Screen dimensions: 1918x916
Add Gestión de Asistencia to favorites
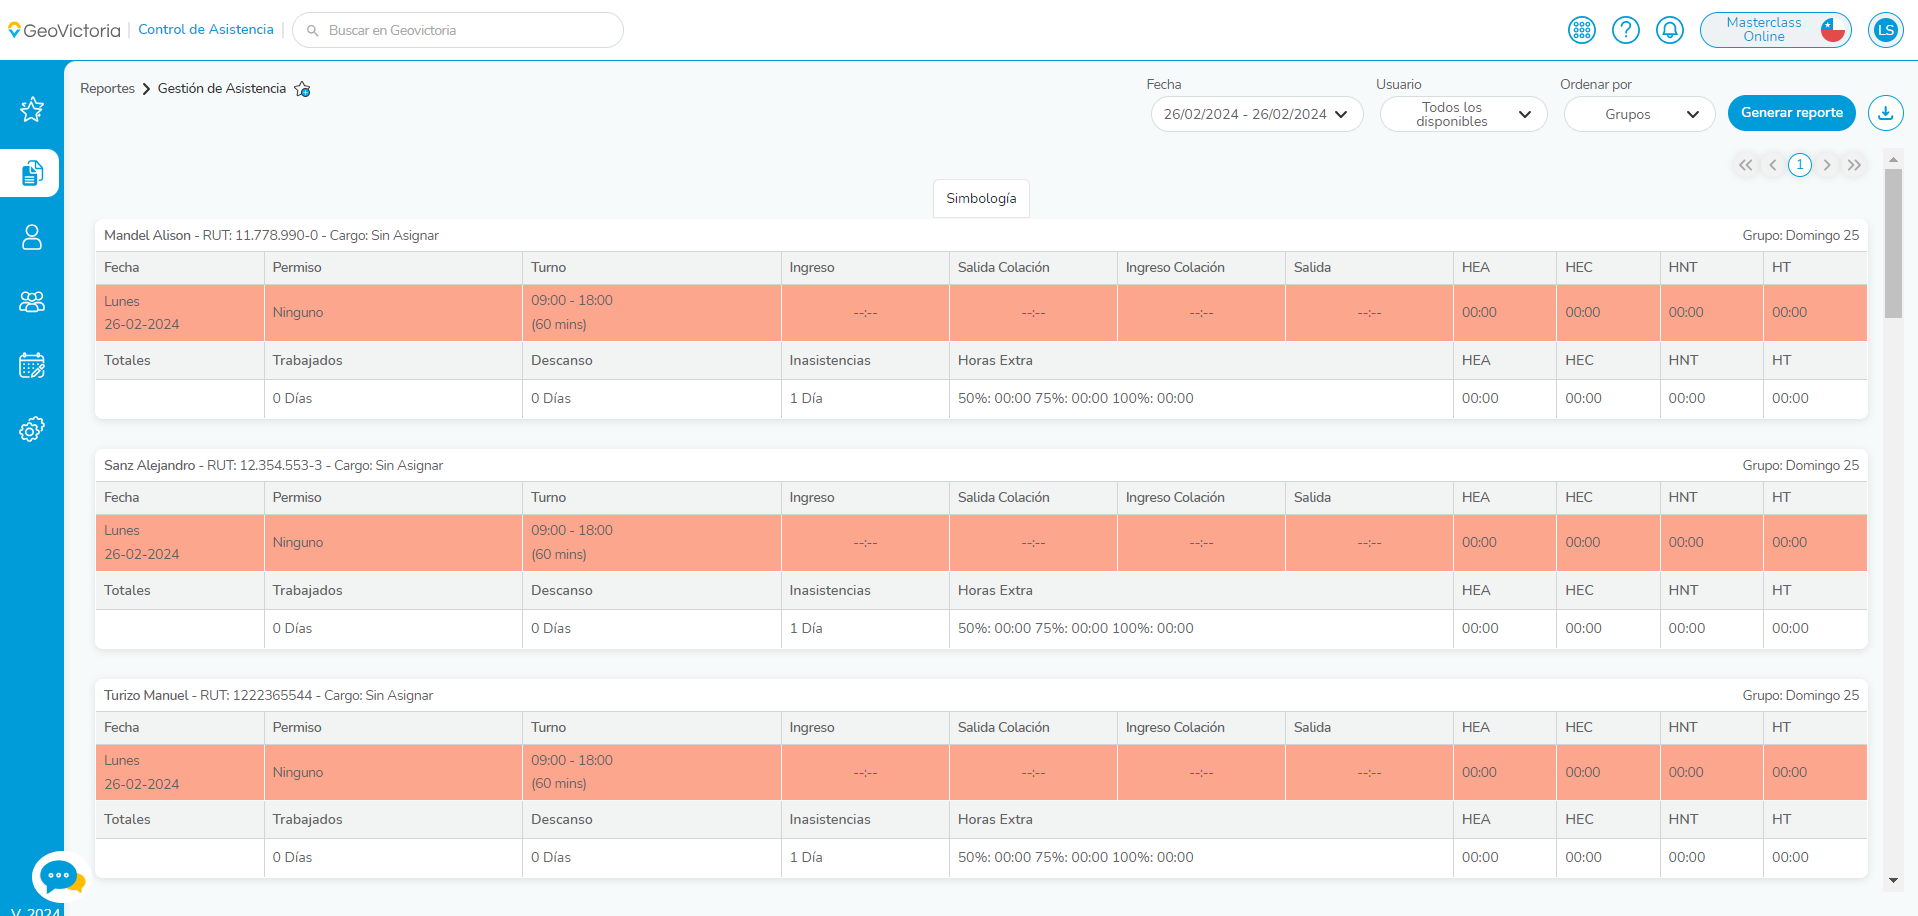coord(302,89)
